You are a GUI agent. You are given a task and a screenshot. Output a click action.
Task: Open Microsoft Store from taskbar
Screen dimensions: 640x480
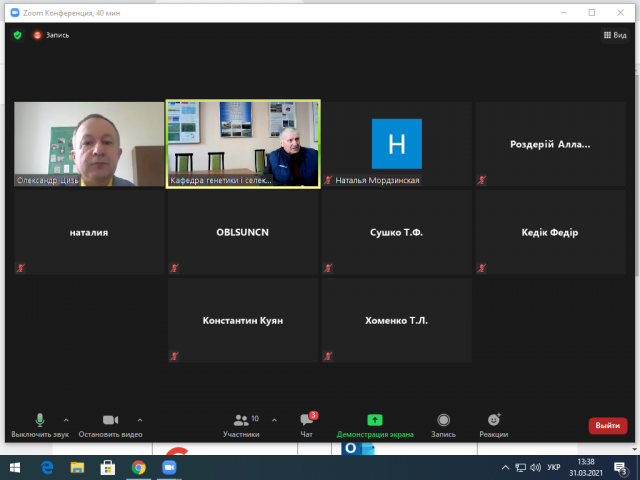108,467
